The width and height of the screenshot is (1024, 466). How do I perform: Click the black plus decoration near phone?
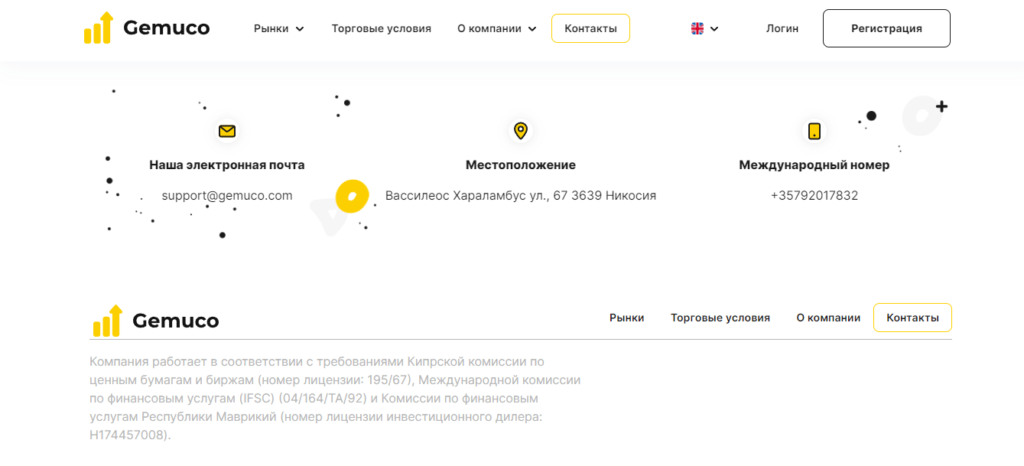[941, 106]
